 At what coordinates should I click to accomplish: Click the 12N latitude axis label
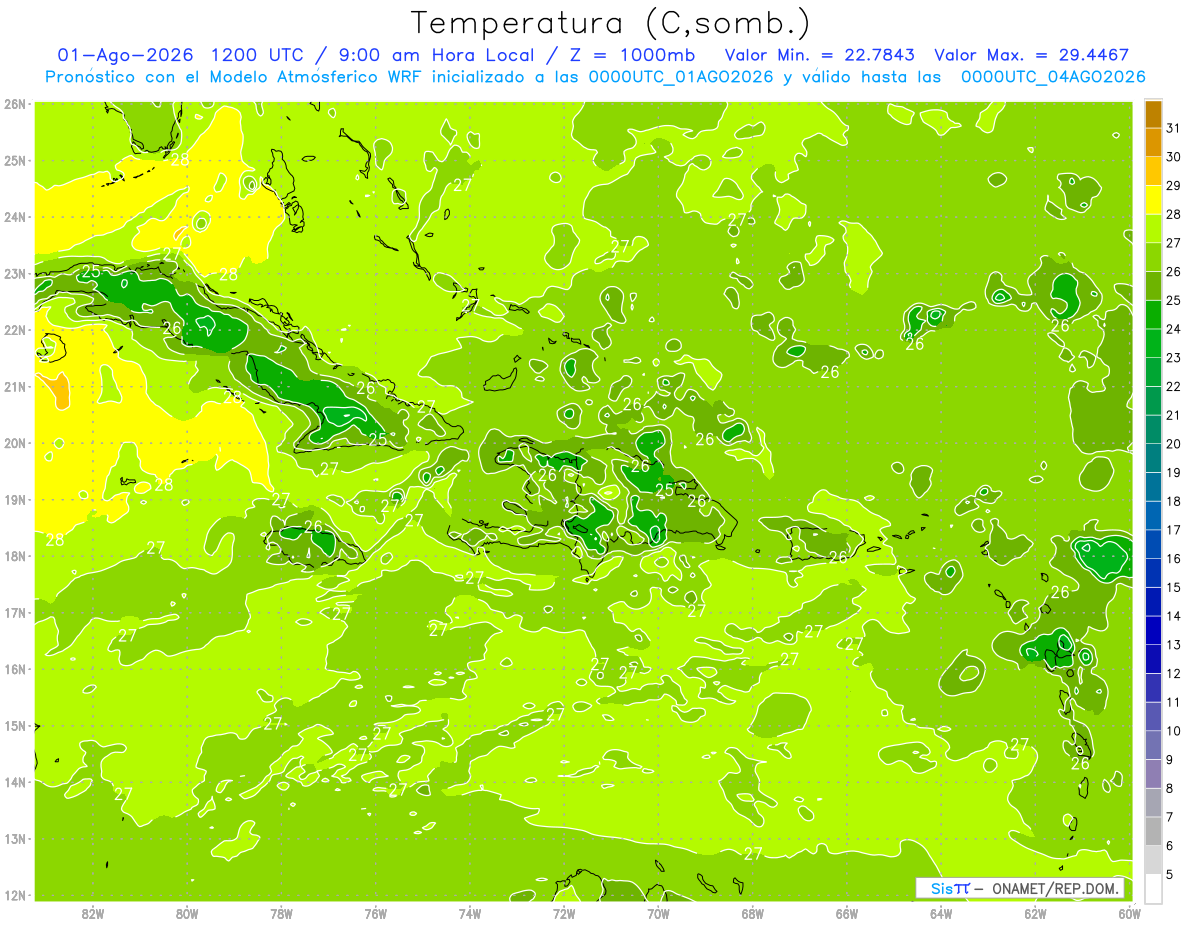[x=14, y=895]
